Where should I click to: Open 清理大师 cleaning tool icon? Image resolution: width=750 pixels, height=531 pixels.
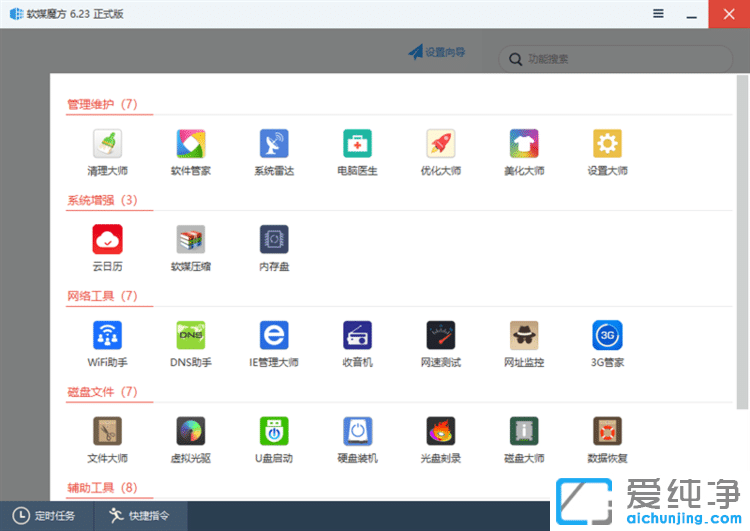pos(107,144)
